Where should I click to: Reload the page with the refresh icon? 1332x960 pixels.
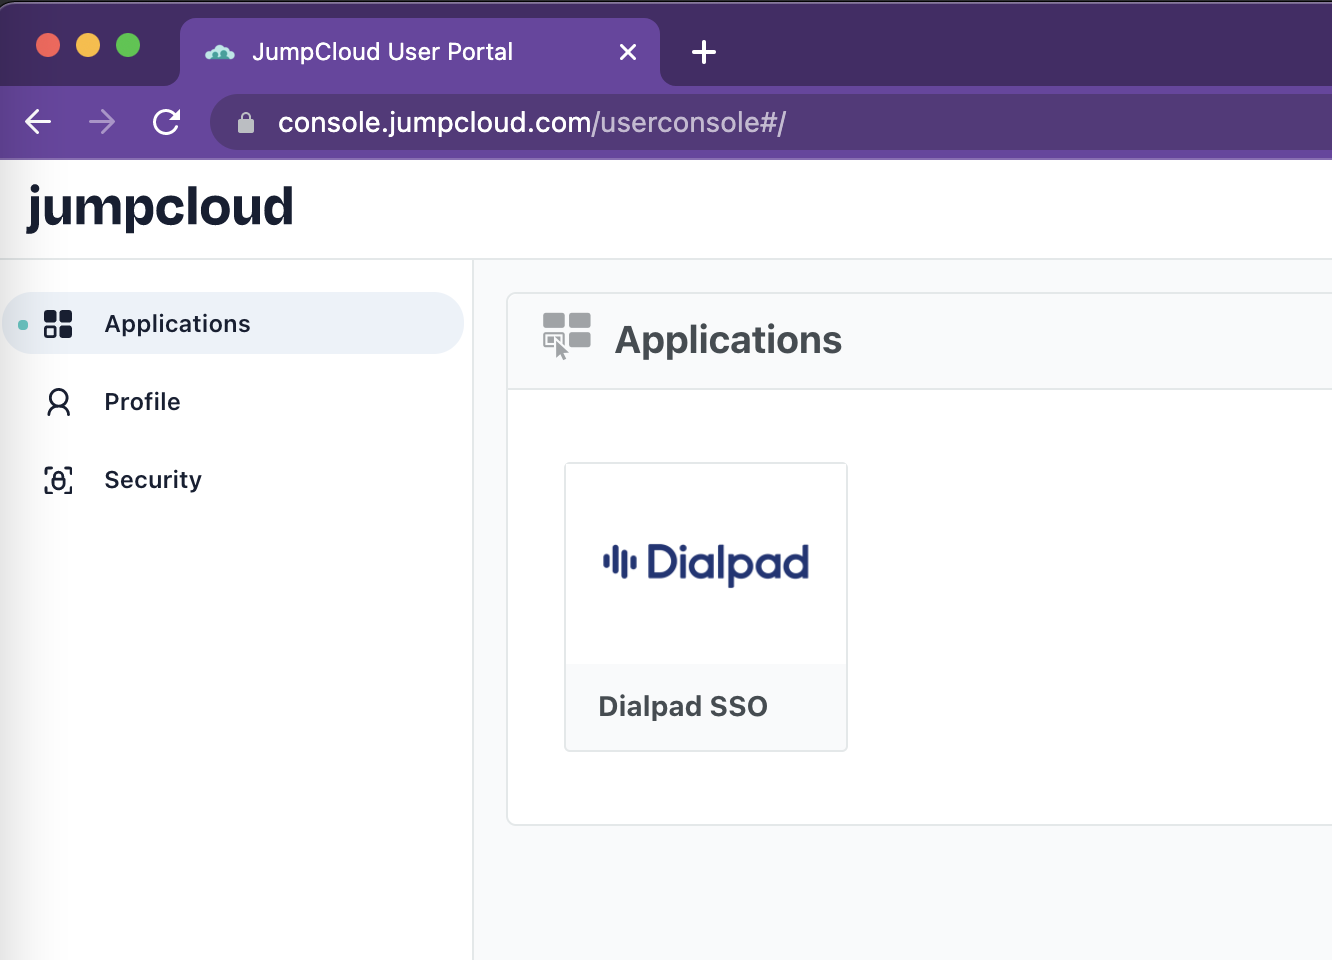[166, 122]
